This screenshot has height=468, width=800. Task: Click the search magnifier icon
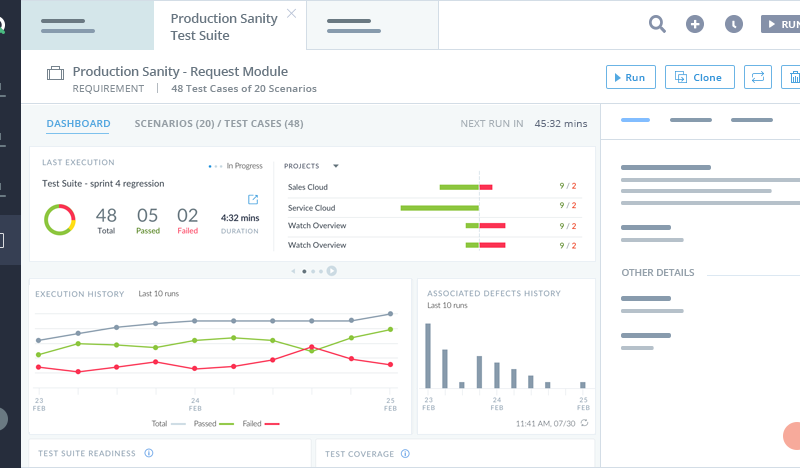click(657, 25)
